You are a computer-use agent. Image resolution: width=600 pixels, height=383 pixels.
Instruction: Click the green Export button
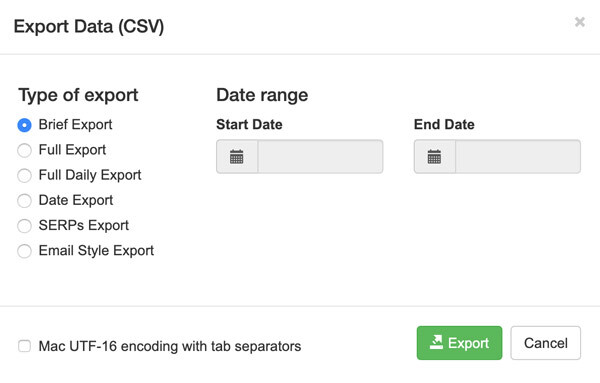(x=459, y=343)
